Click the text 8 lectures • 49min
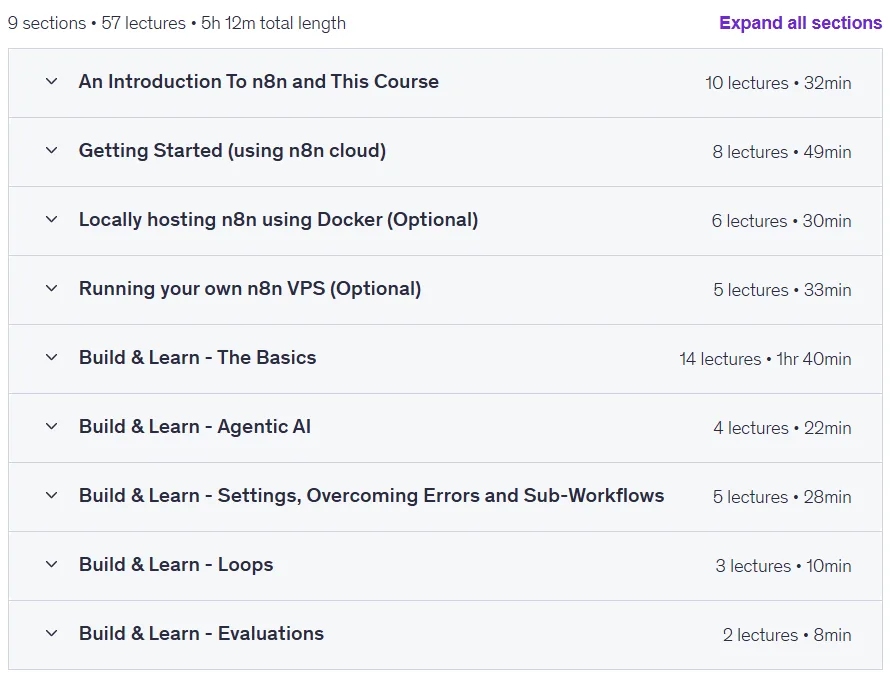Screen dimensions: 890x675 pos(782,152)
